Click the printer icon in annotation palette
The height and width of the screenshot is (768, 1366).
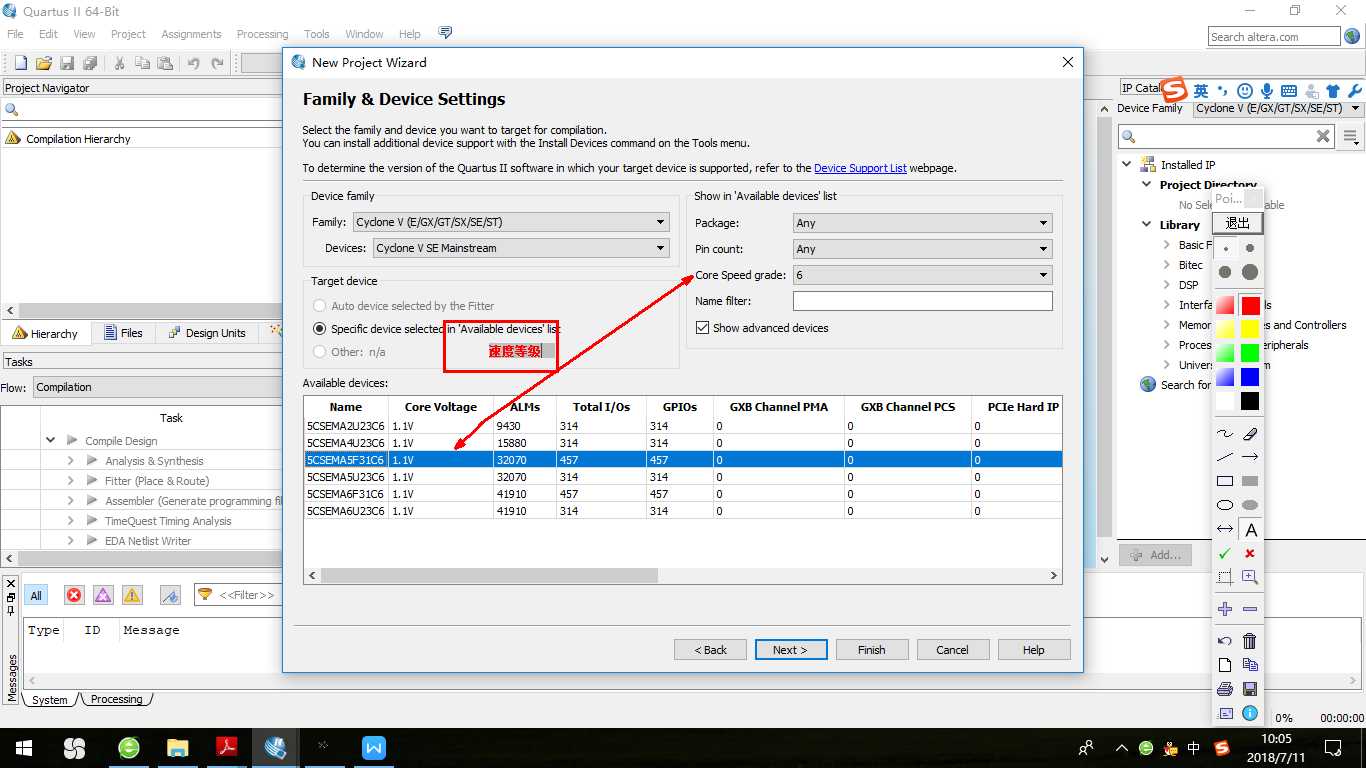point(1225,689)
